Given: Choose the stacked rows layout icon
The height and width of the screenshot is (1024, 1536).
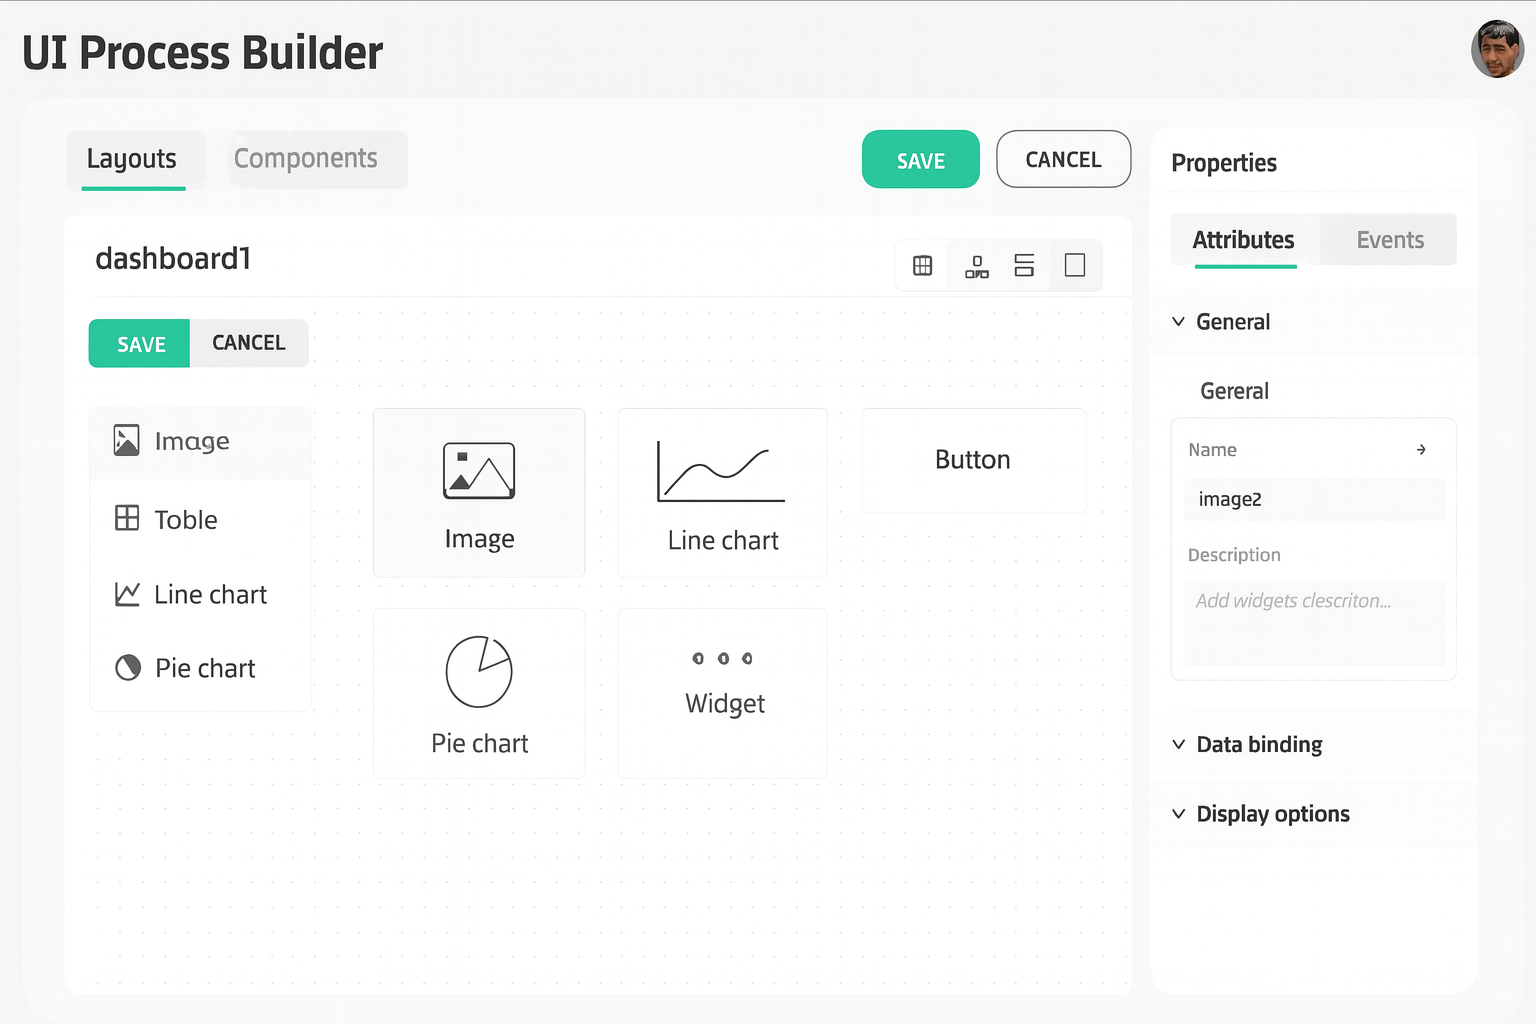Looking at the screenshot, I should click(1024, 266).
